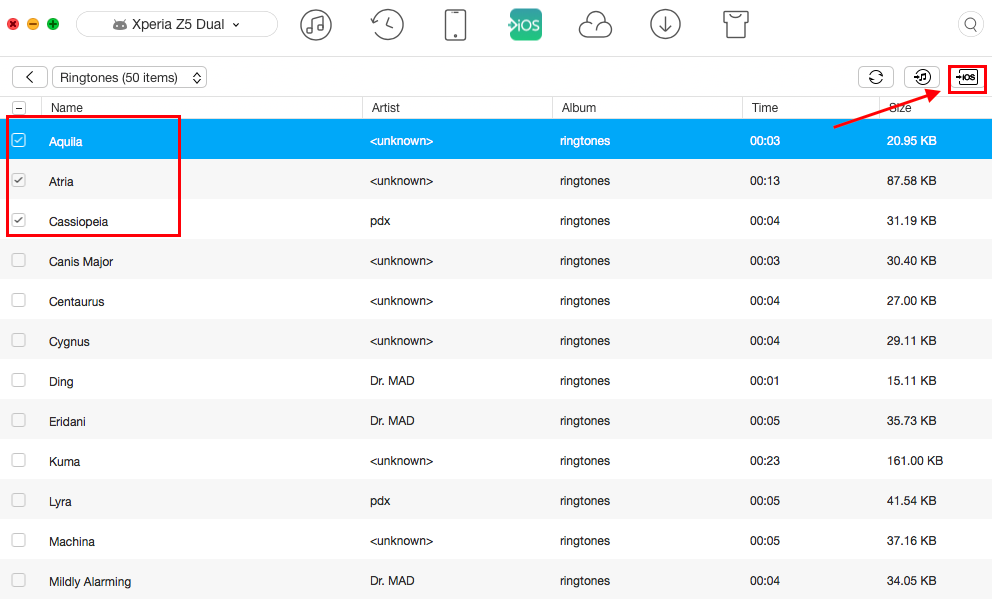Open the cloud icon in top toolbar
992x611 pixels.
(595, 26)
